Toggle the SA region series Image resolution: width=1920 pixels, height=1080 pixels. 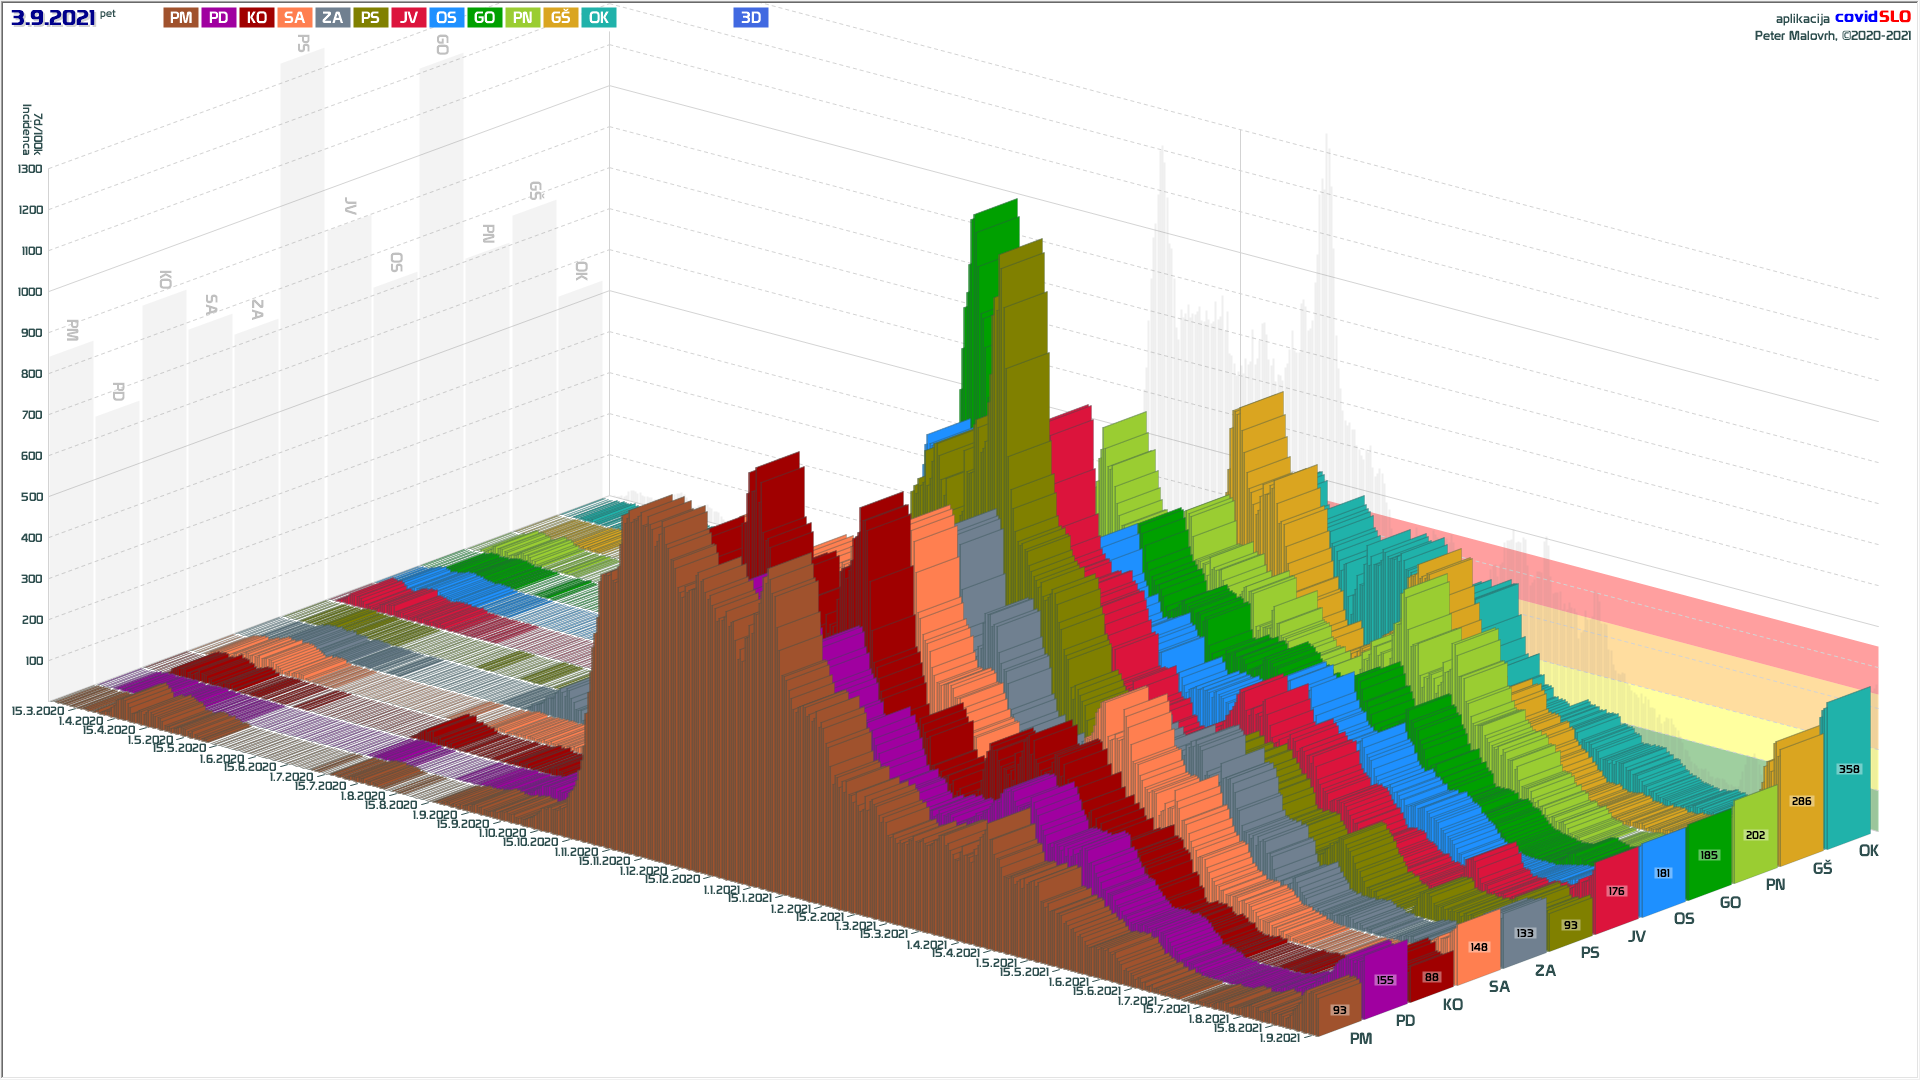pos(294,18)
